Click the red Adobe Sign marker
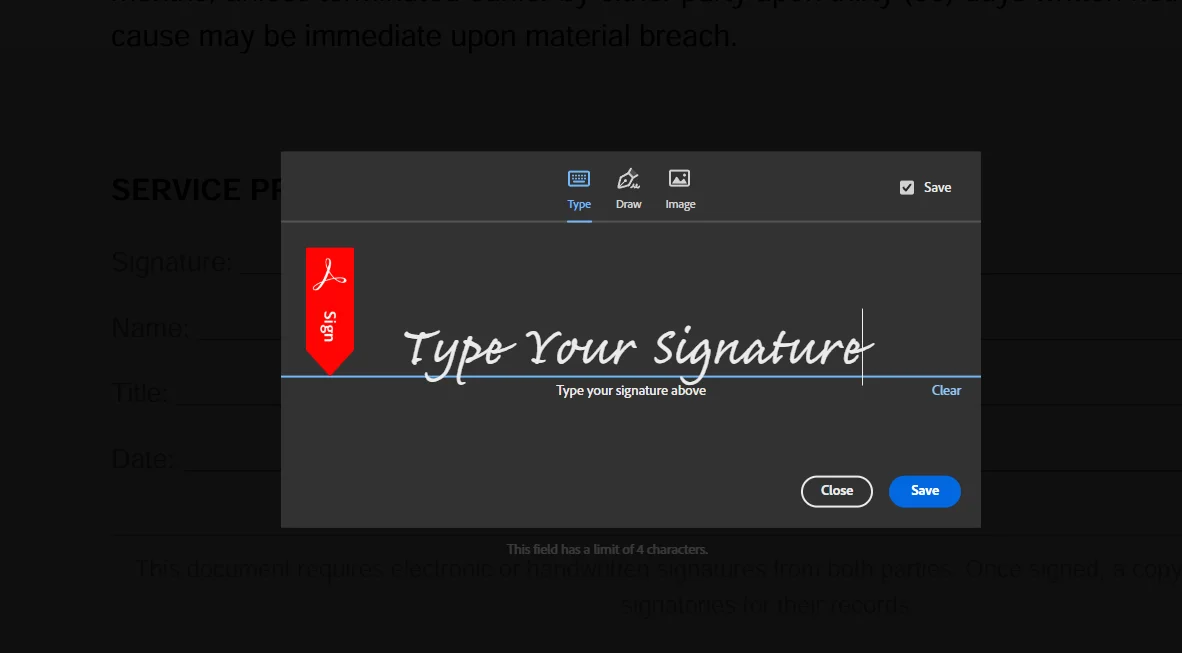The image size is (1182, 653). point(329,311)
